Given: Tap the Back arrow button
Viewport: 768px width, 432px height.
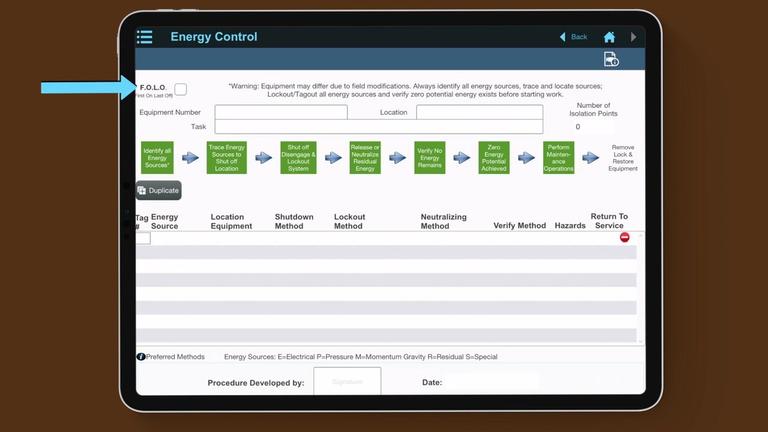Looking at the screenshot, I should coord(574,37).
